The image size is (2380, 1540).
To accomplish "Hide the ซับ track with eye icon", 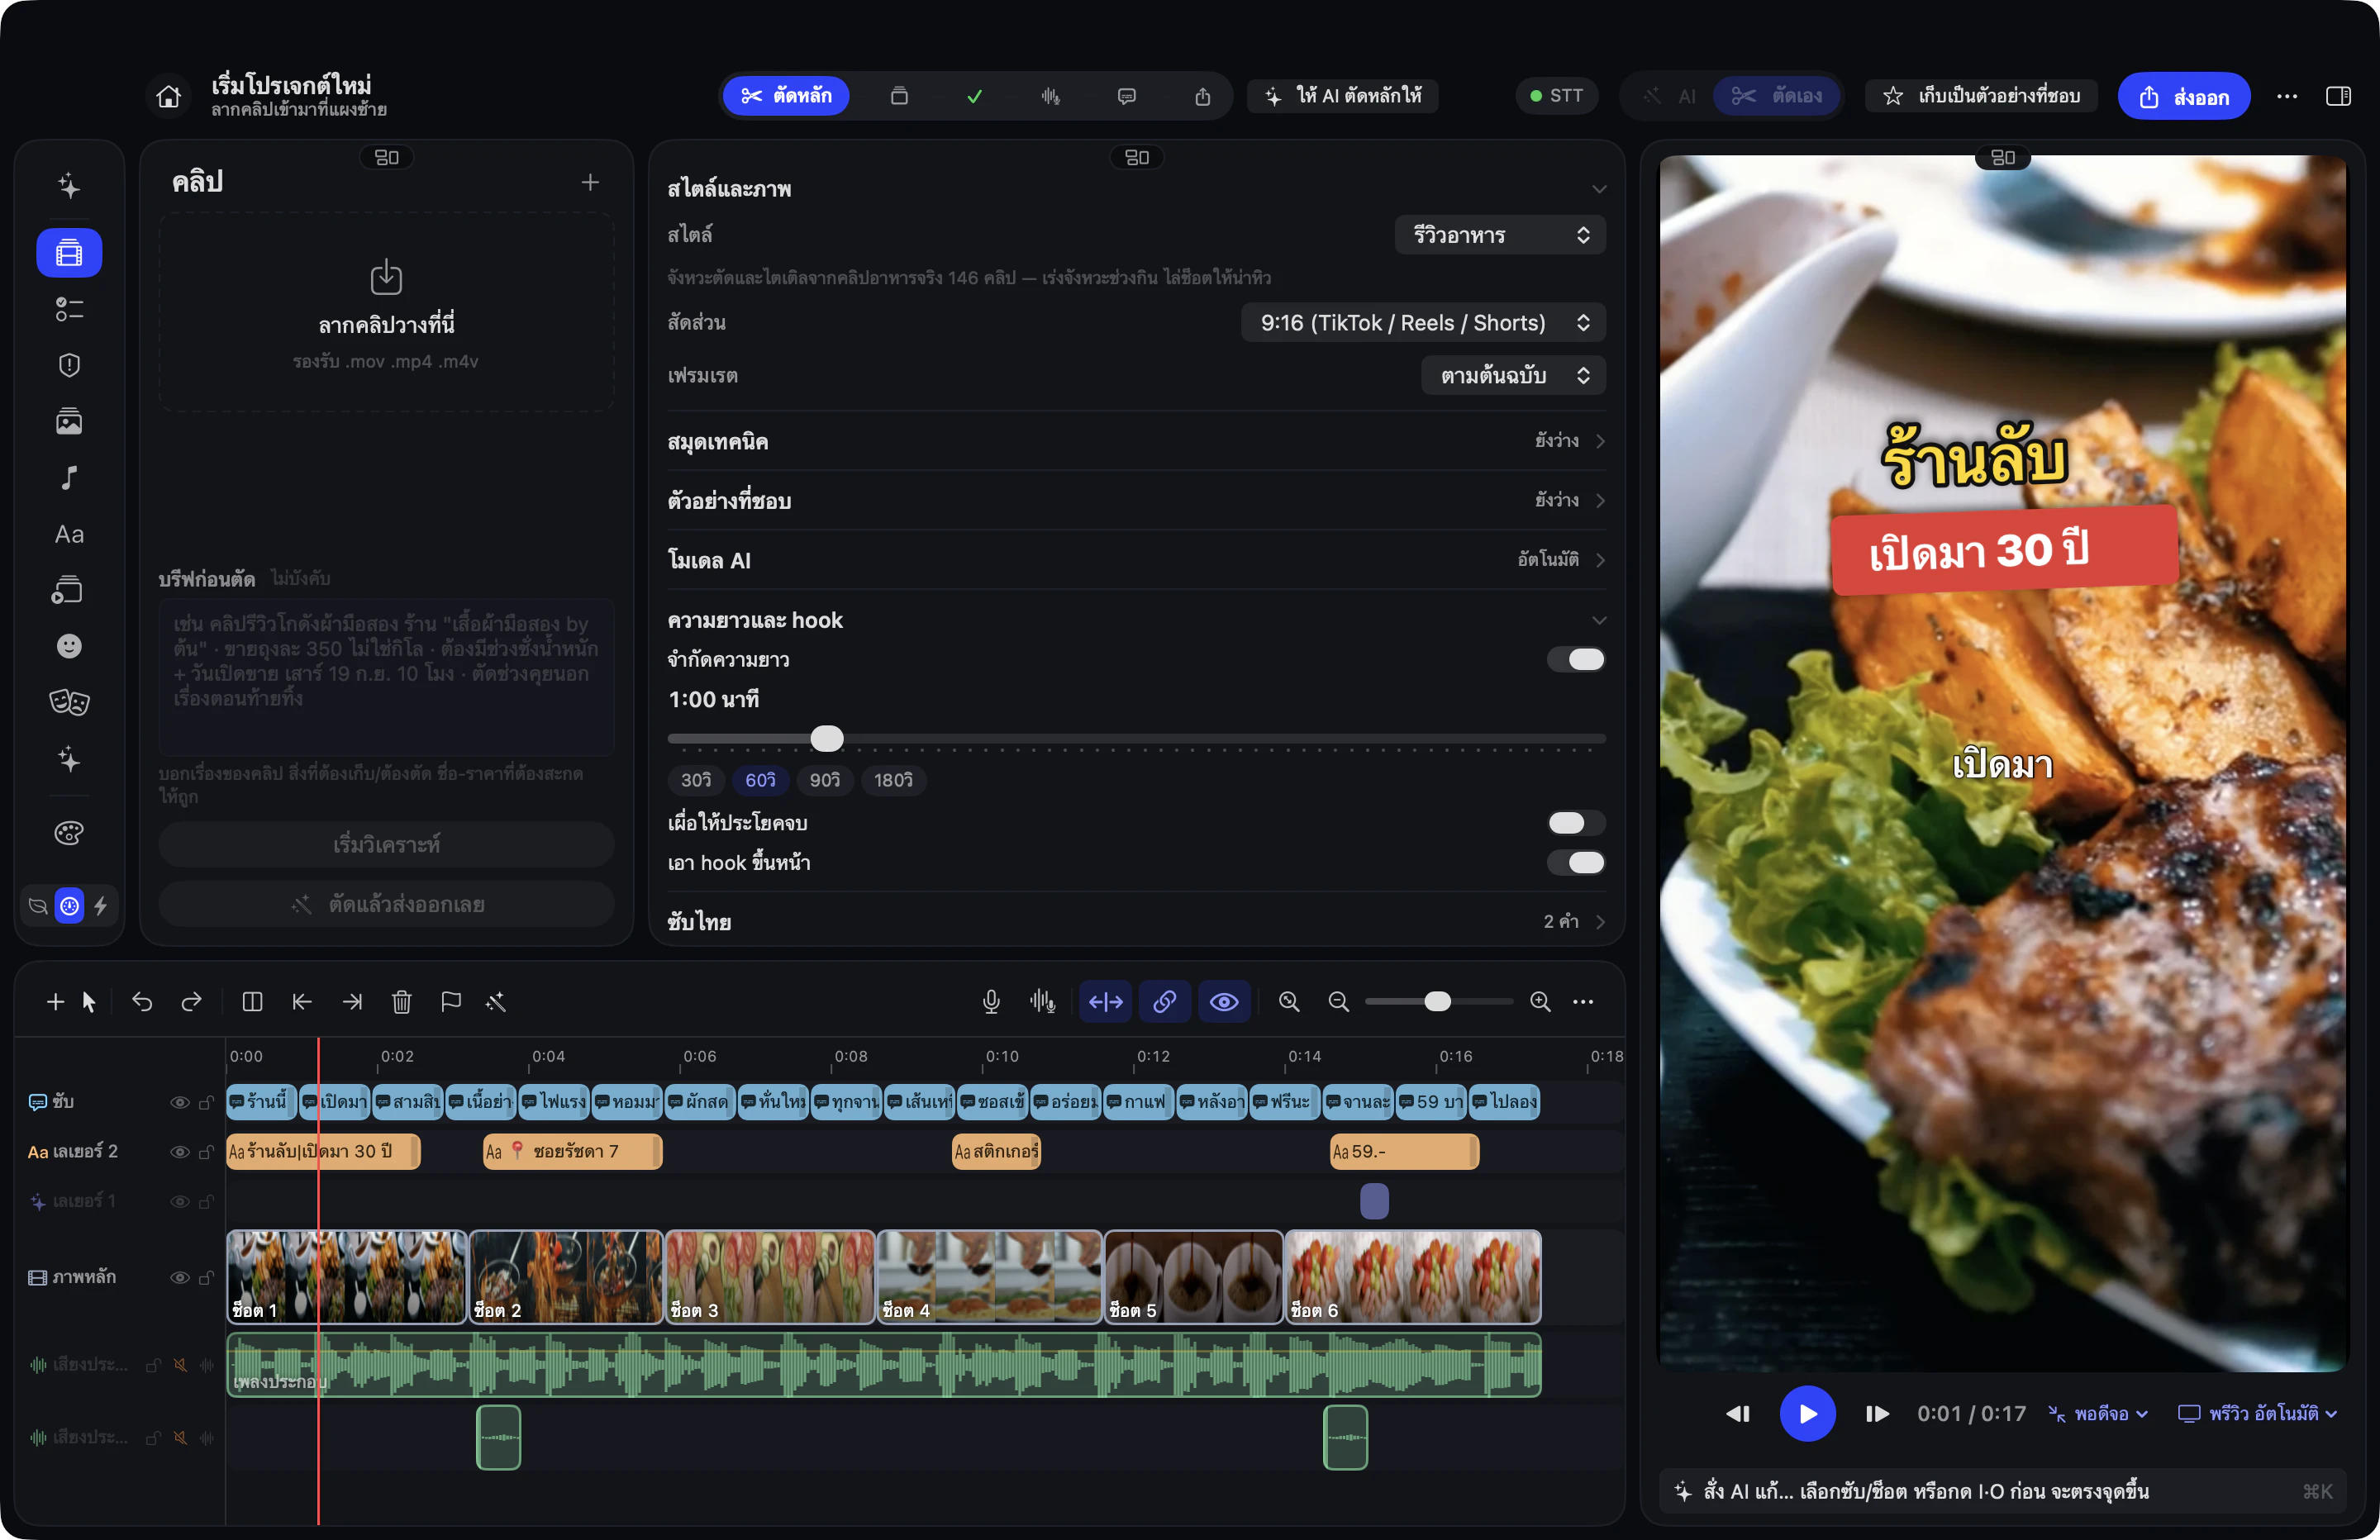I will 180,1102.
